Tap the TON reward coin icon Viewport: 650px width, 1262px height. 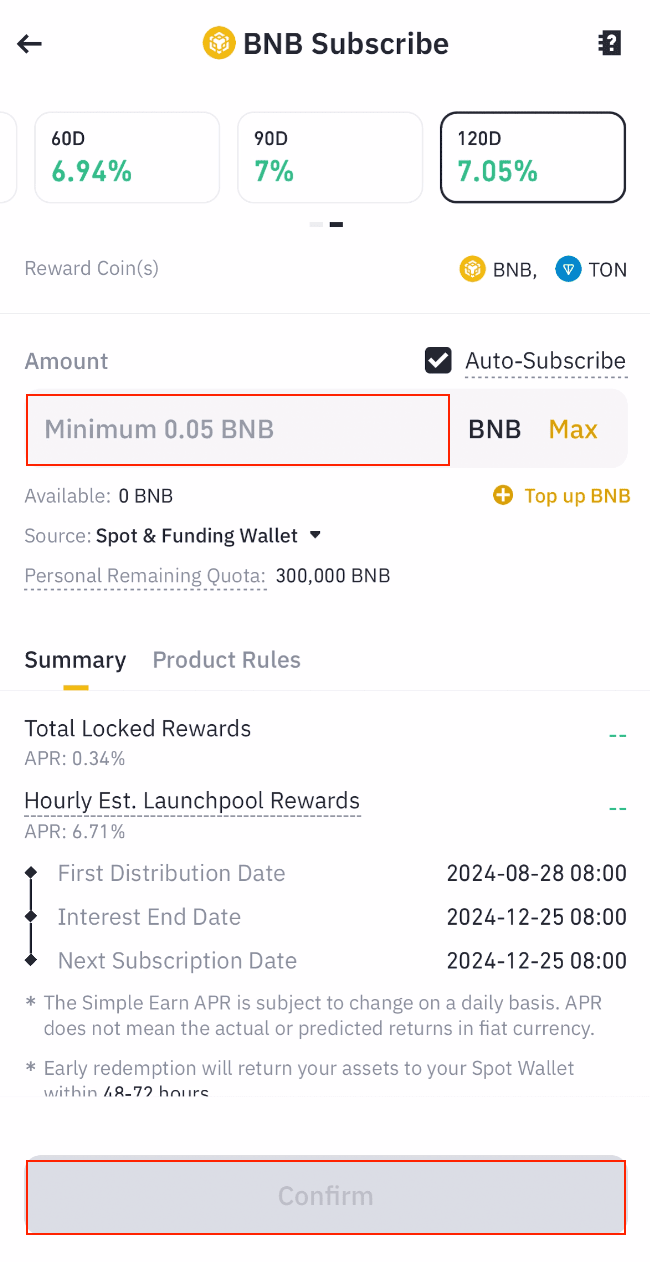click(x=568, y=269)
